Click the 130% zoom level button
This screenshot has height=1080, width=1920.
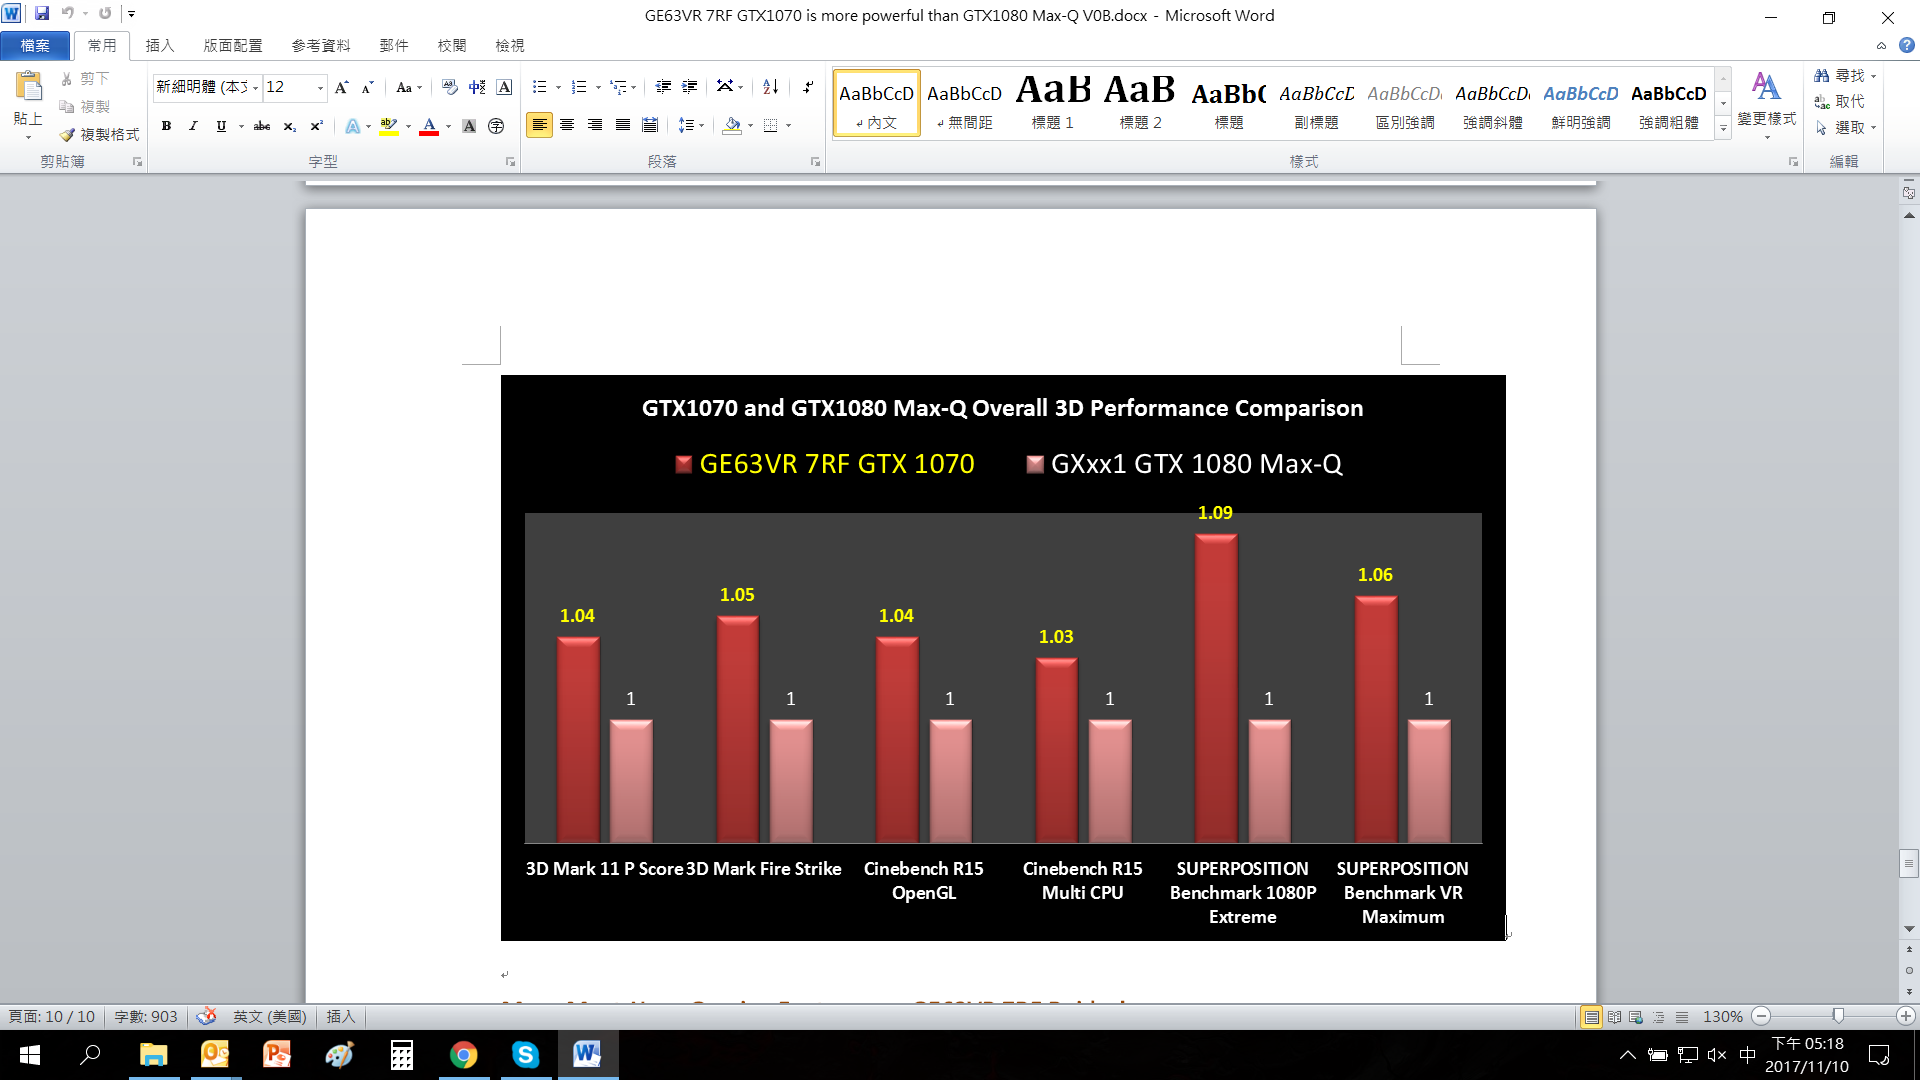(1722, 1016)
